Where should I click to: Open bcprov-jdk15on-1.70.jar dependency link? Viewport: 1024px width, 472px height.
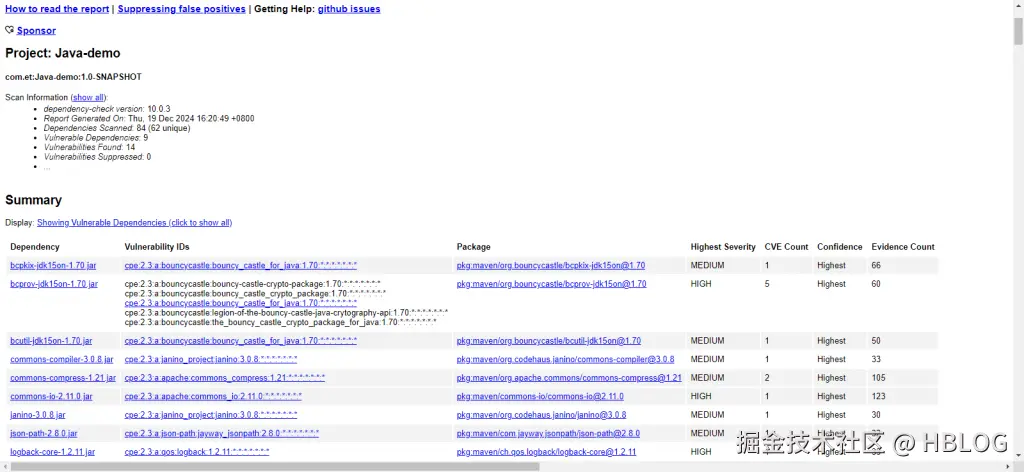point(54,284)
